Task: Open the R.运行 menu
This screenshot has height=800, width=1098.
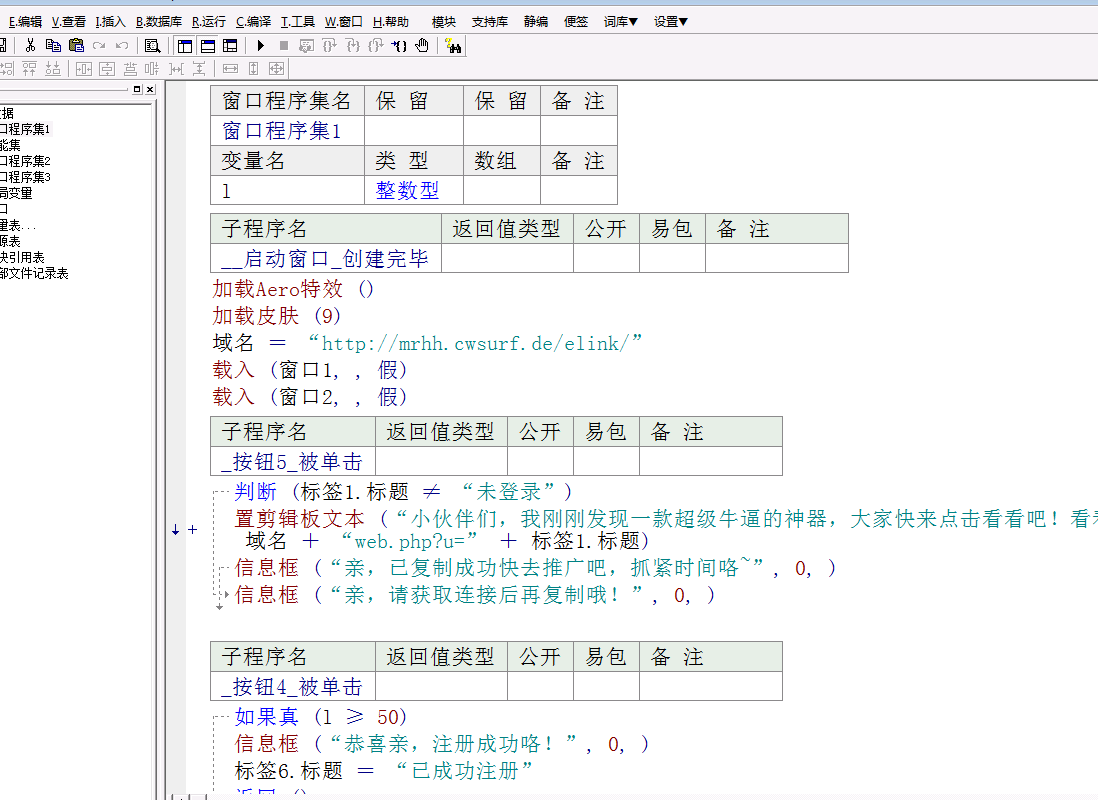Action: 208,21
